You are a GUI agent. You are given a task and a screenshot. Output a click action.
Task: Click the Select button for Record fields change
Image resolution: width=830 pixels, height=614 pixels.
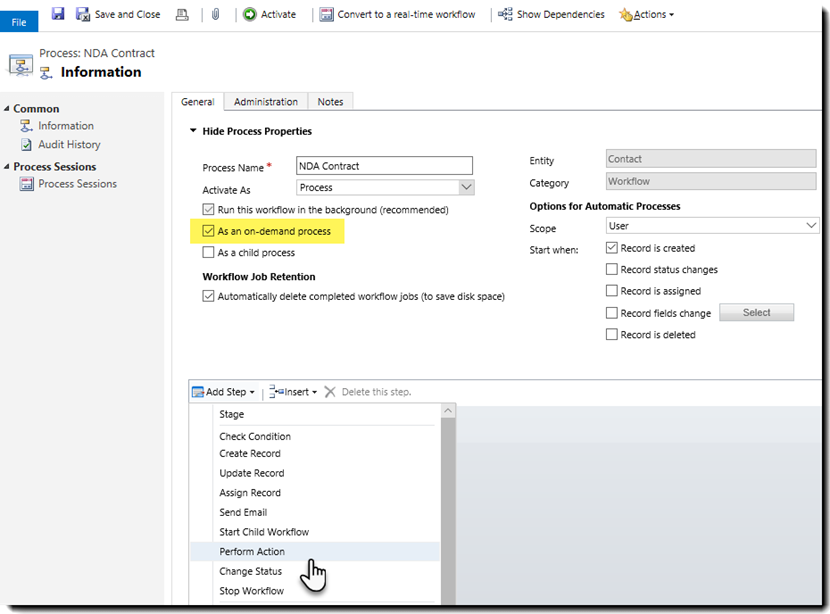757,312
